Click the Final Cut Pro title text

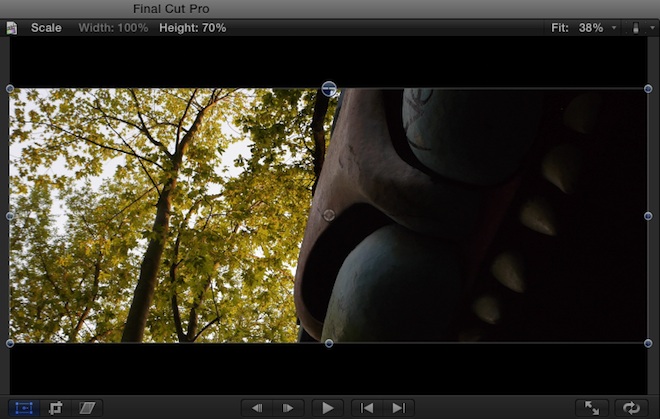click(x=171, y=8)
